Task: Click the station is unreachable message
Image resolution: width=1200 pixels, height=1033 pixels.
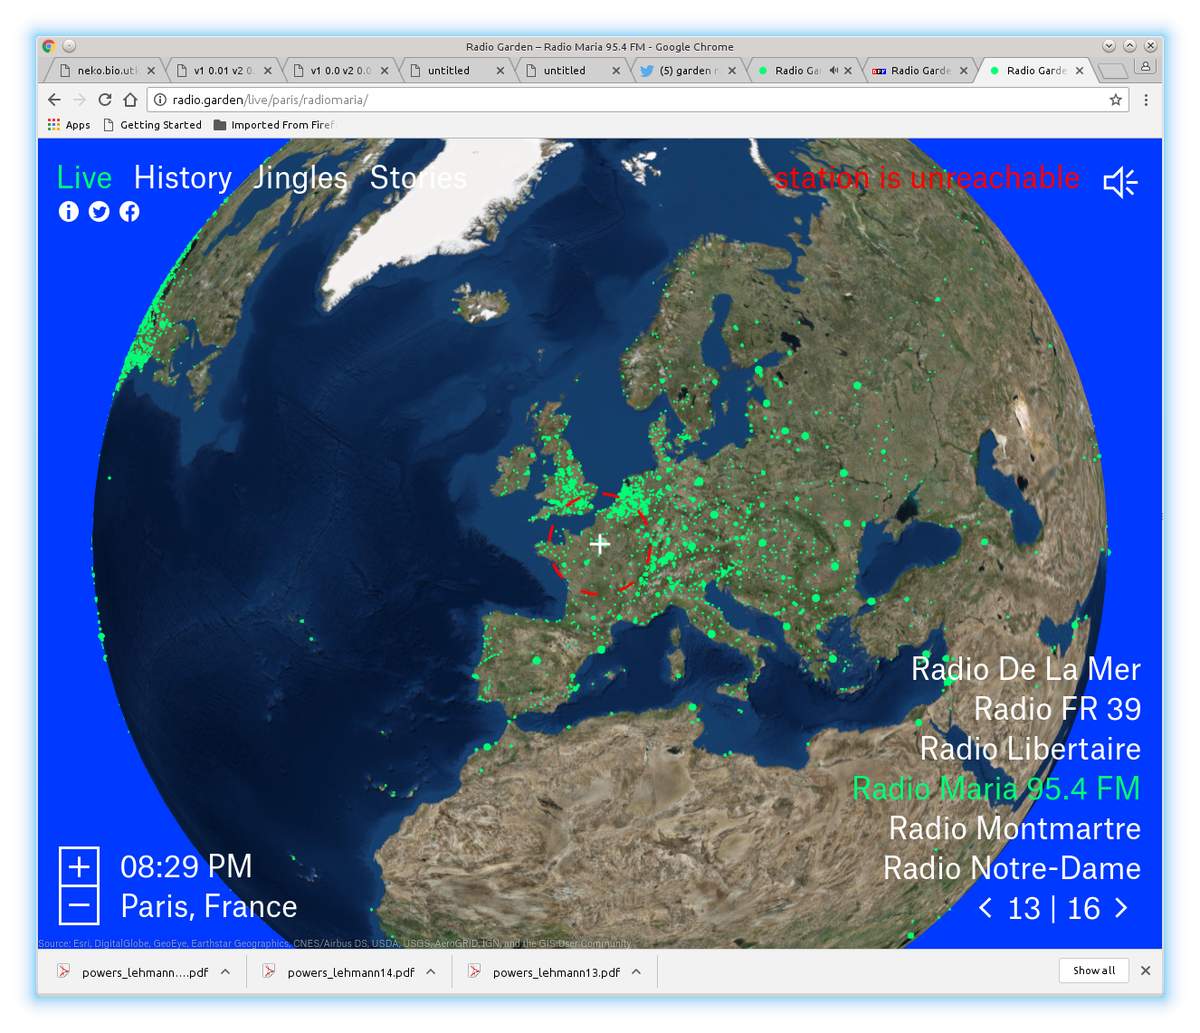Action: pos(927,178)
